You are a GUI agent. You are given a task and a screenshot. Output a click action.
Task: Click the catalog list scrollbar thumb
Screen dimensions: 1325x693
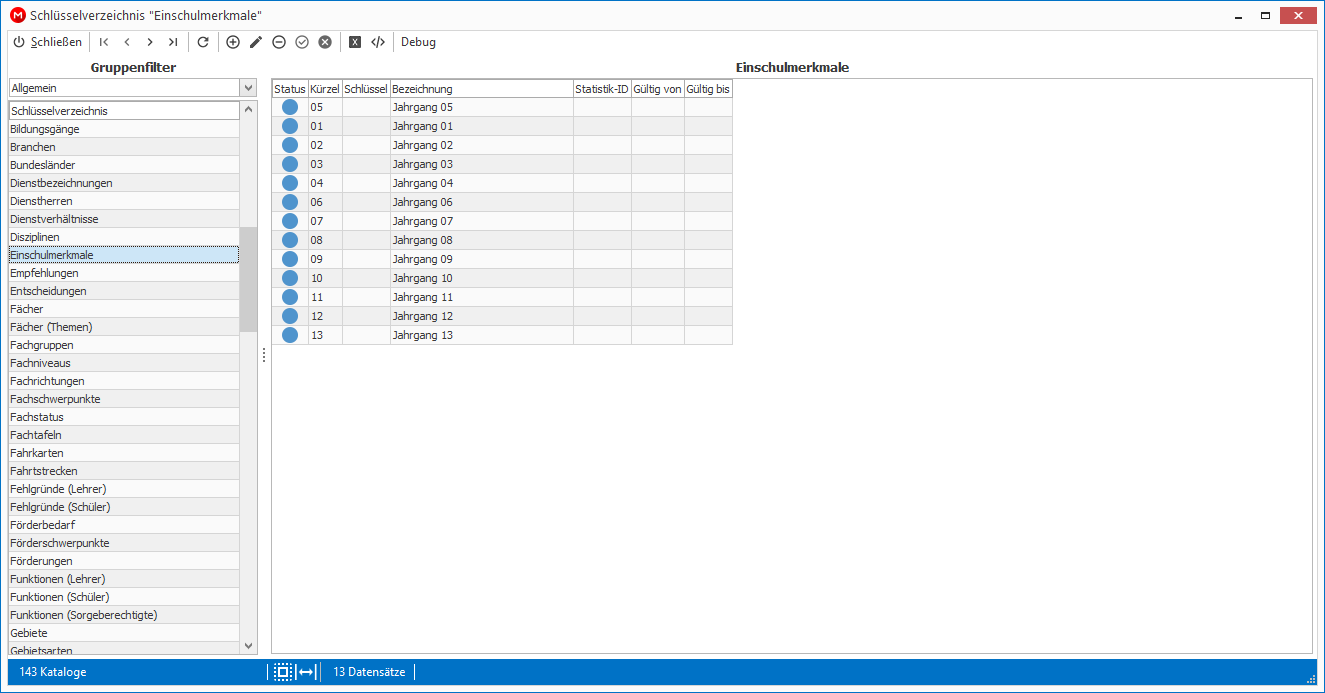click(x=248, y=279)
